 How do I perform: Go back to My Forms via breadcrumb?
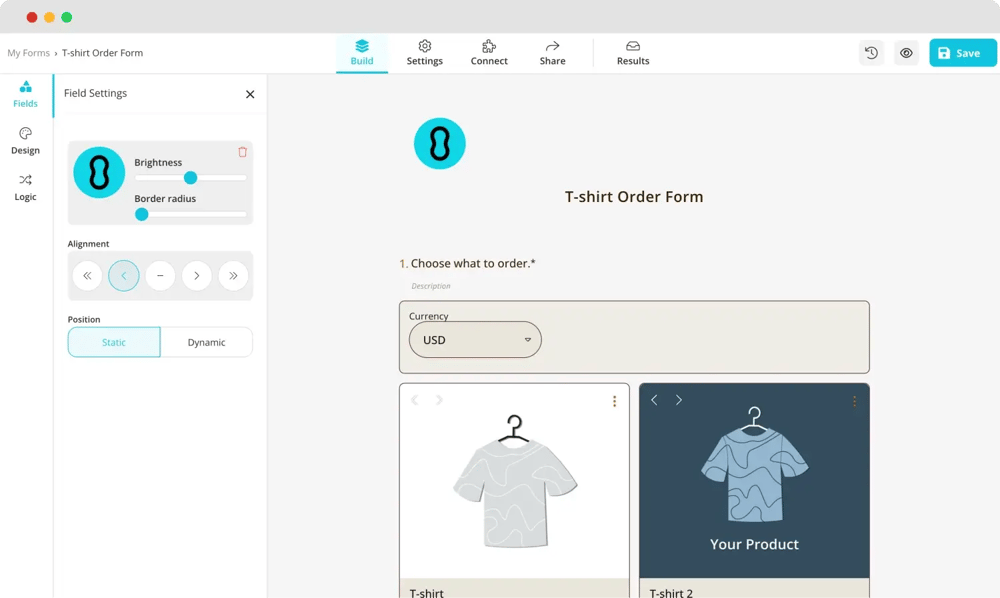28,53
